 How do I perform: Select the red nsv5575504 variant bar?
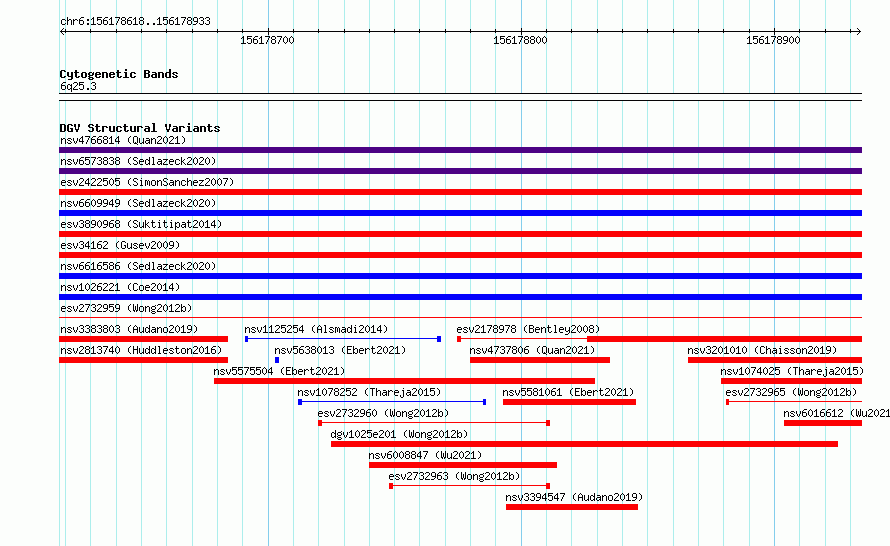pos(405,381)
